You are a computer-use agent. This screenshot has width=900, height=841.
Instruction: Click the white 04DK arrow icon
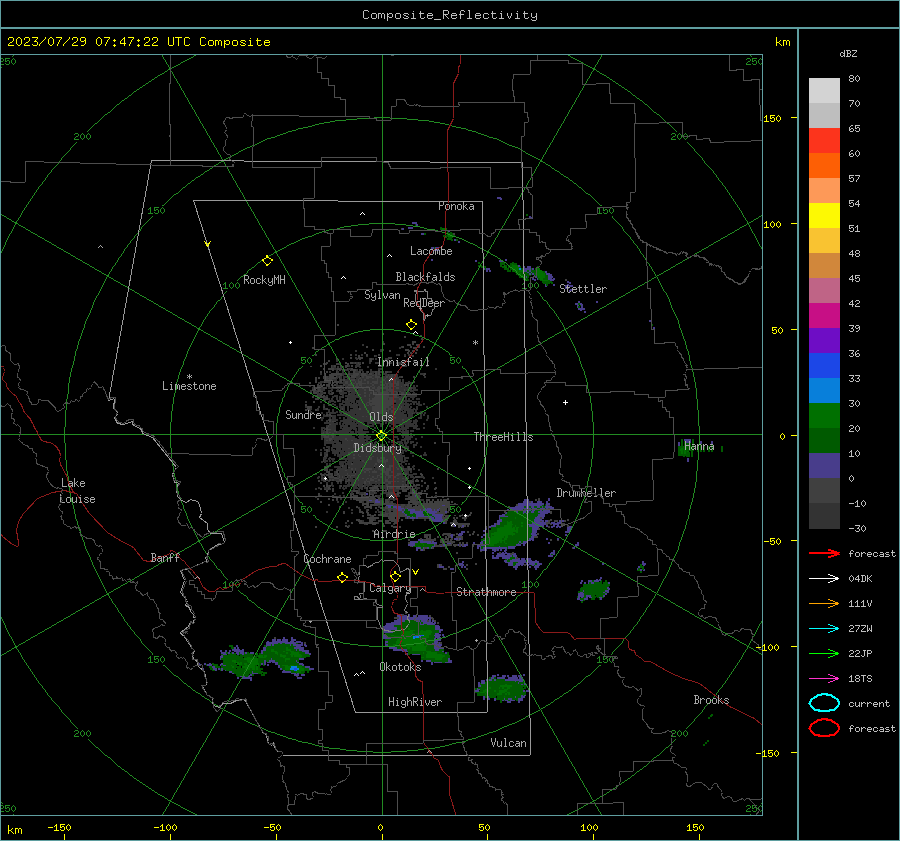tap(824, 579)
